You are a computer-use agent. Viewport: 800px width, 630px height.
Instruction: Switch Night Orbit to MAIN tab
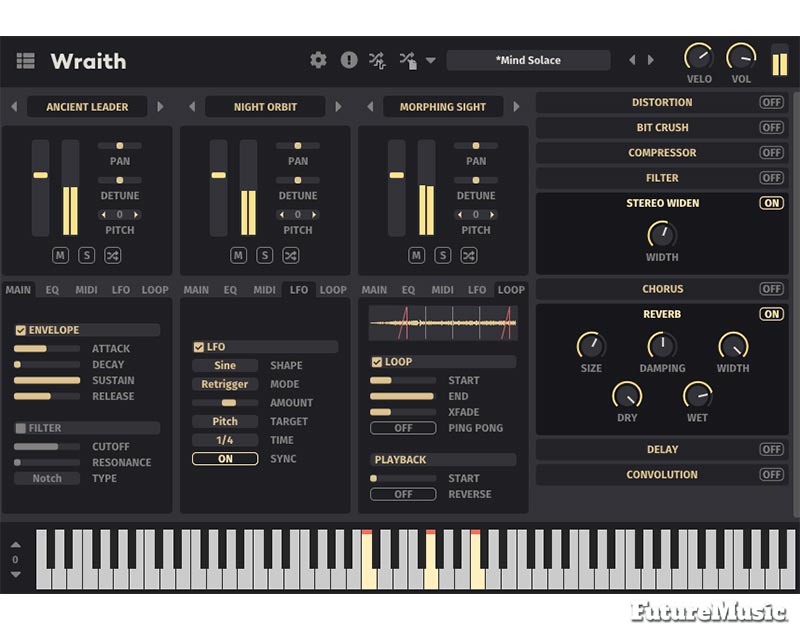pyautogui.click(x=196, y=290)
